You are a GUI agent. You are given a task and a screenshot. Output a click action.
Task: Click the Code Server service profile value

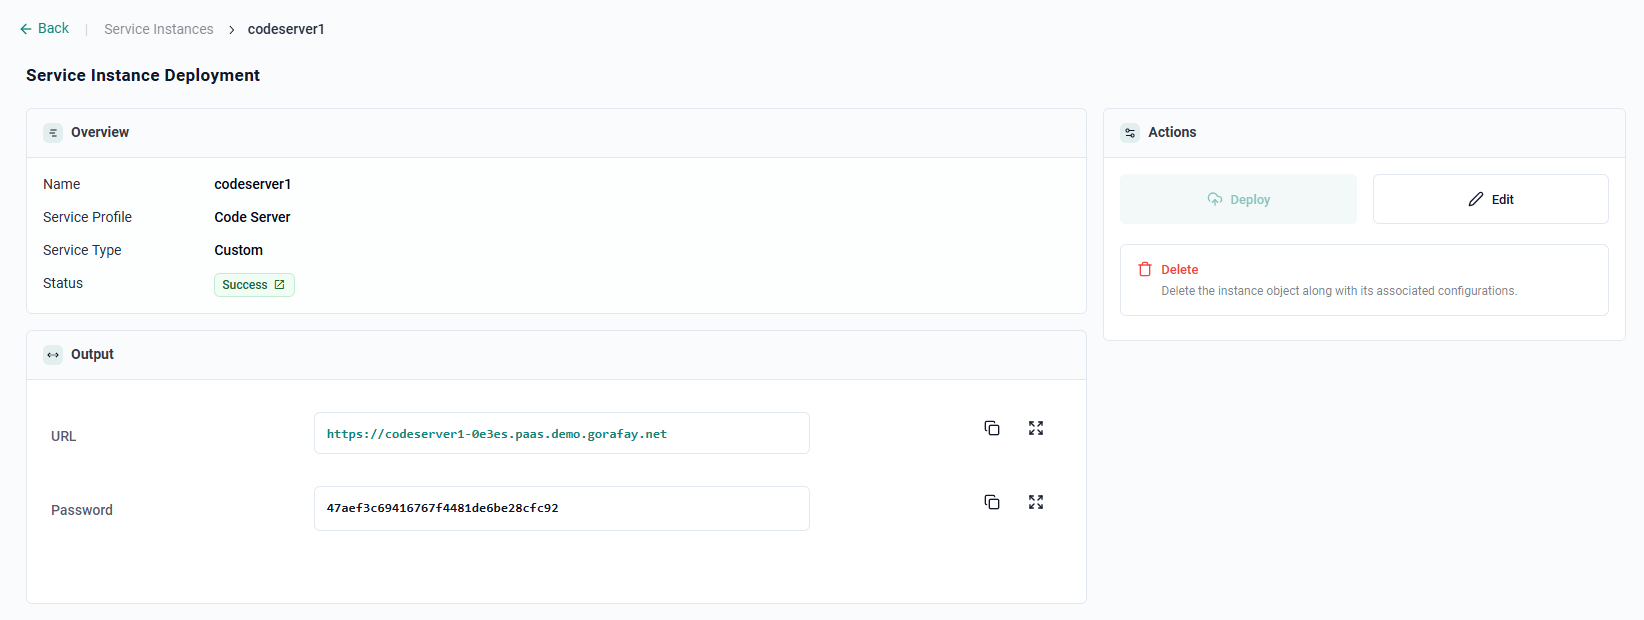coord(252,217)
